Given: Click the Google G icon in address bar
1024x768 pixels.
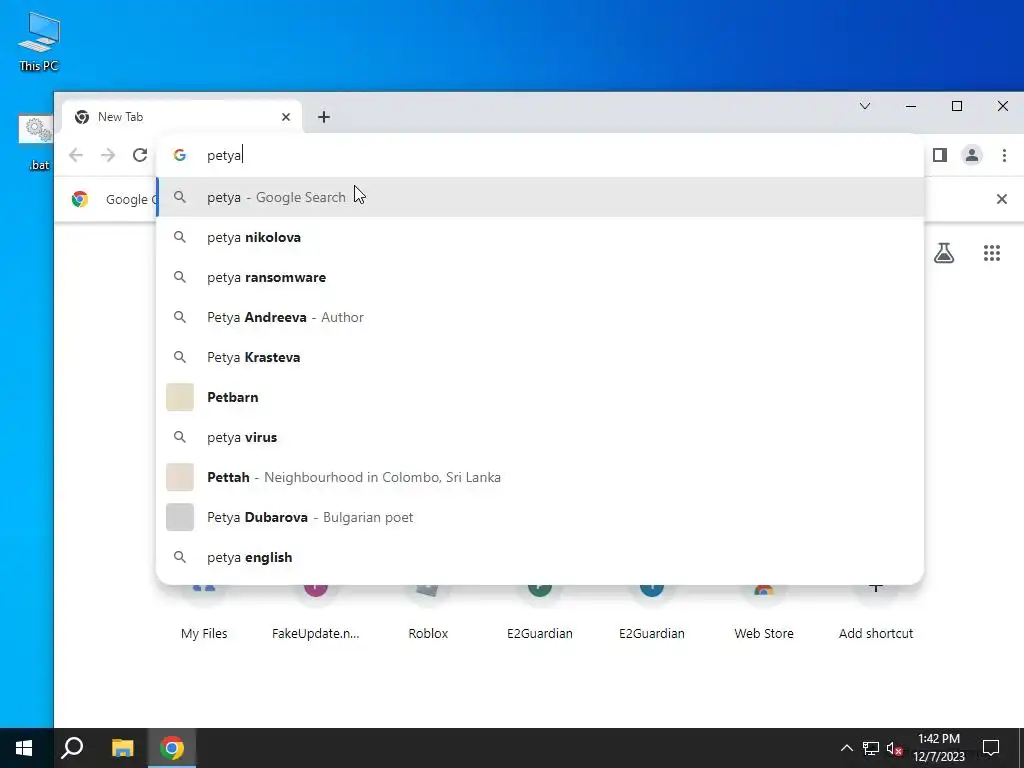Looking at the screenshot, I should (180, 155).
